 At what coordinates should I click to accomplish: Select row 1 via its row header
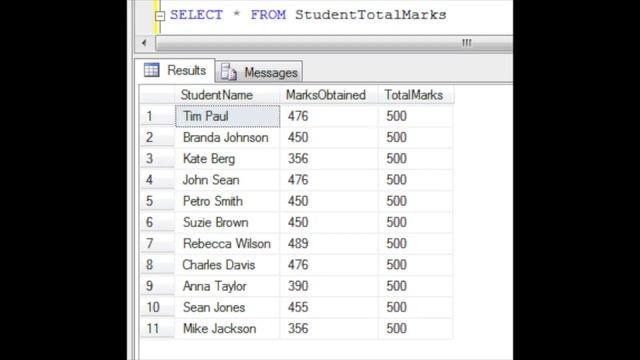[157, 116]
